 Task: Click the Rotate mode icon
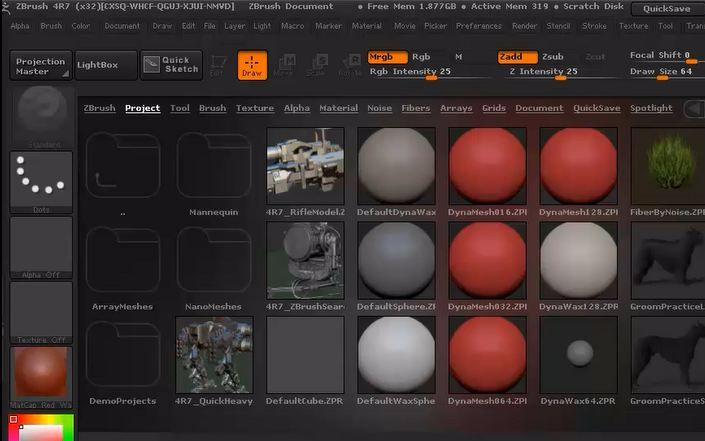pyautogui.click(x=350, y=65)
